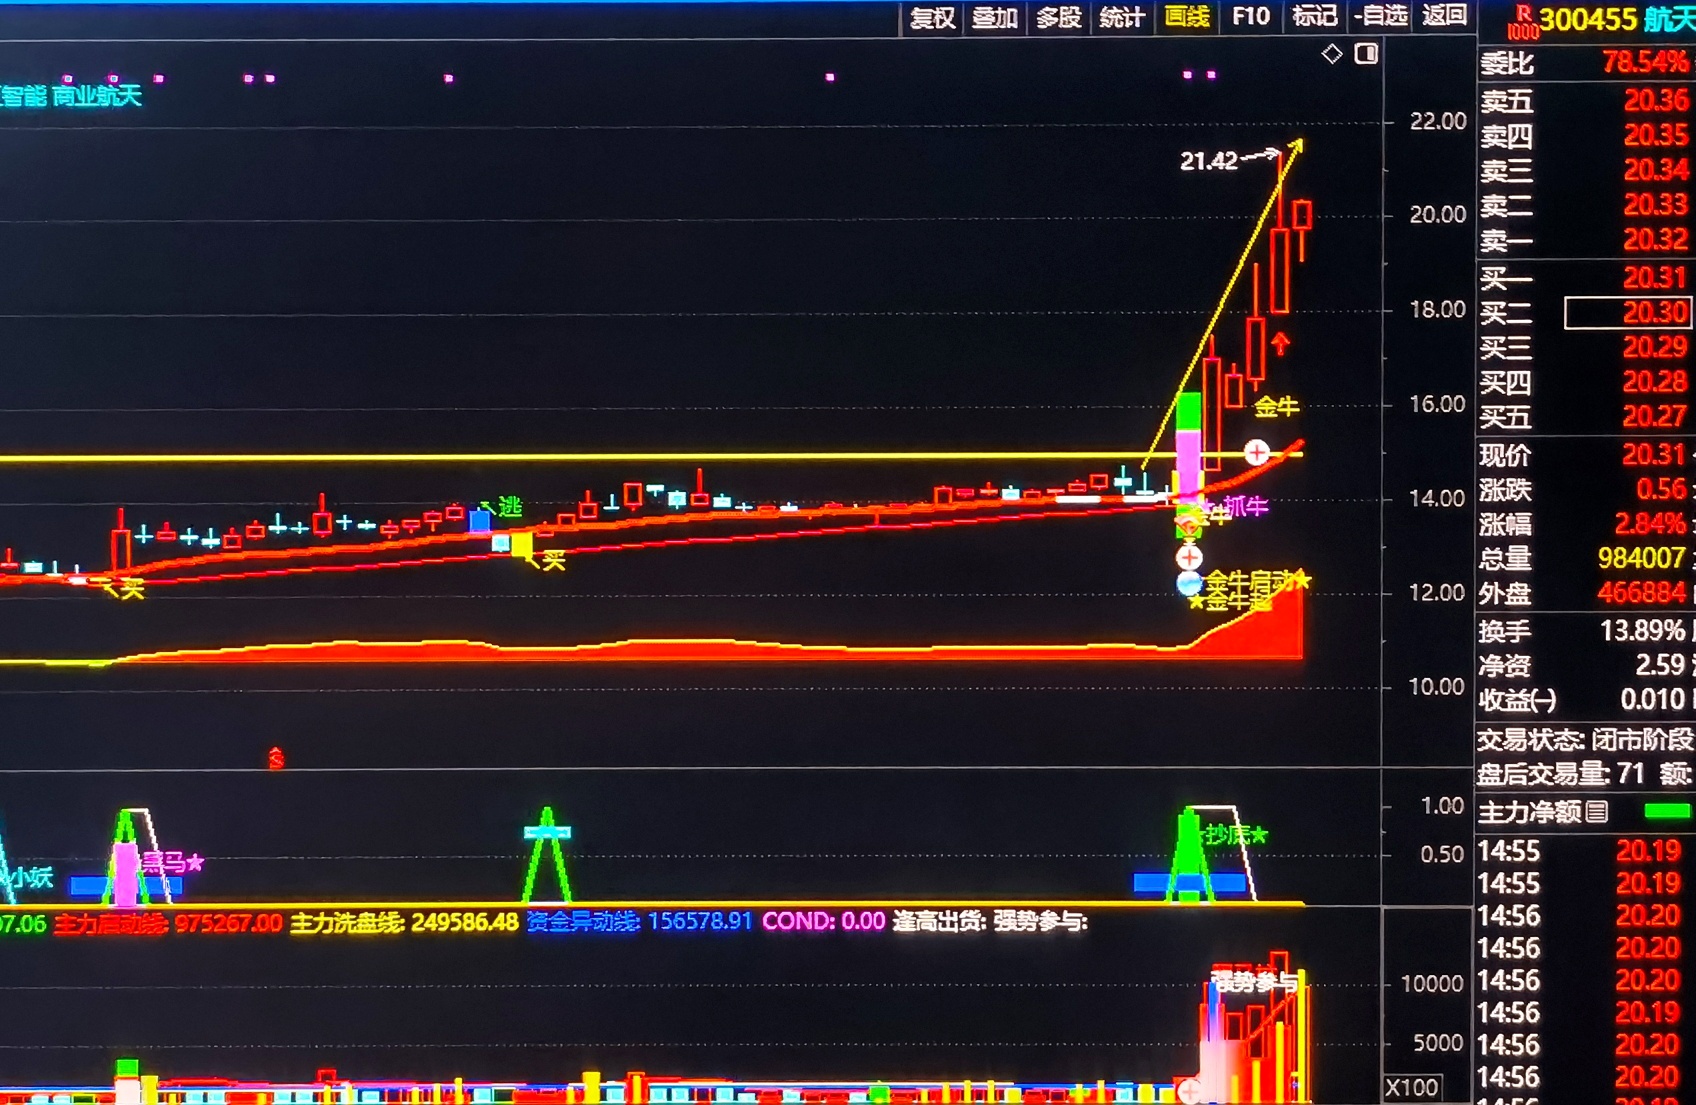Click the first 14:55 trade at 20.19
This screenshot has height=1105, width=1696.
pyautogui.click(x=1585, y=851)
